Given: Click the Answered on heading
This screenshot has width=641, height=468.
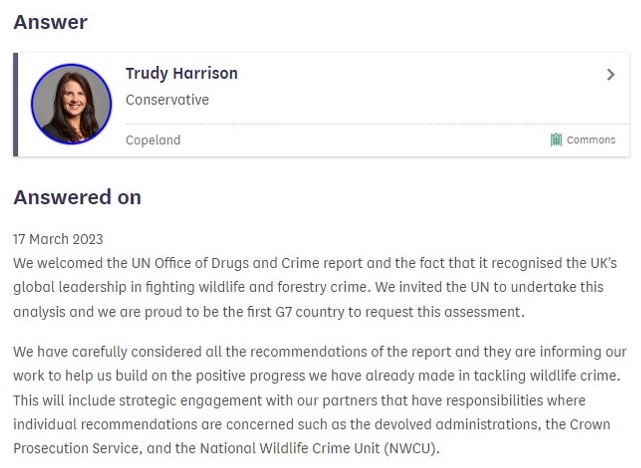Looking at the screenshot, I should (x=77, y=197).
